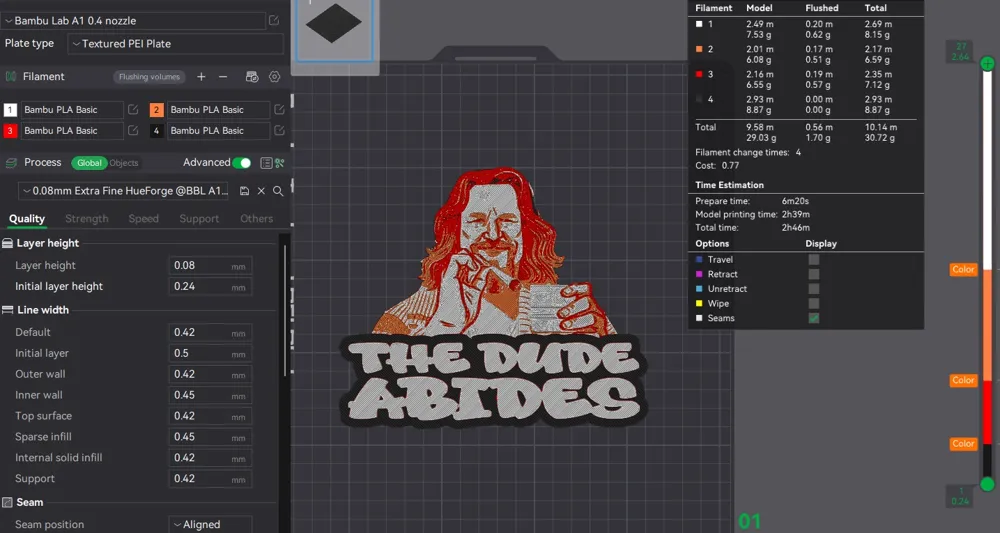Image resolution: width=1000 pixels, height=533 pixels.
Task: Click the green plus on layer slider
Action: click(x=987, y=63)
